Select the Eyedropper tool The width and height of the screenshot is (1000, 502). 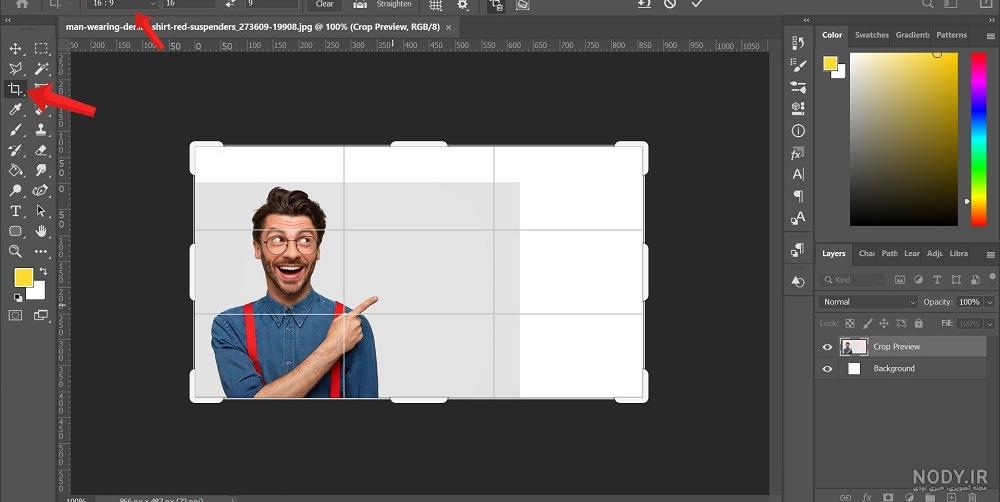point(15,110)
